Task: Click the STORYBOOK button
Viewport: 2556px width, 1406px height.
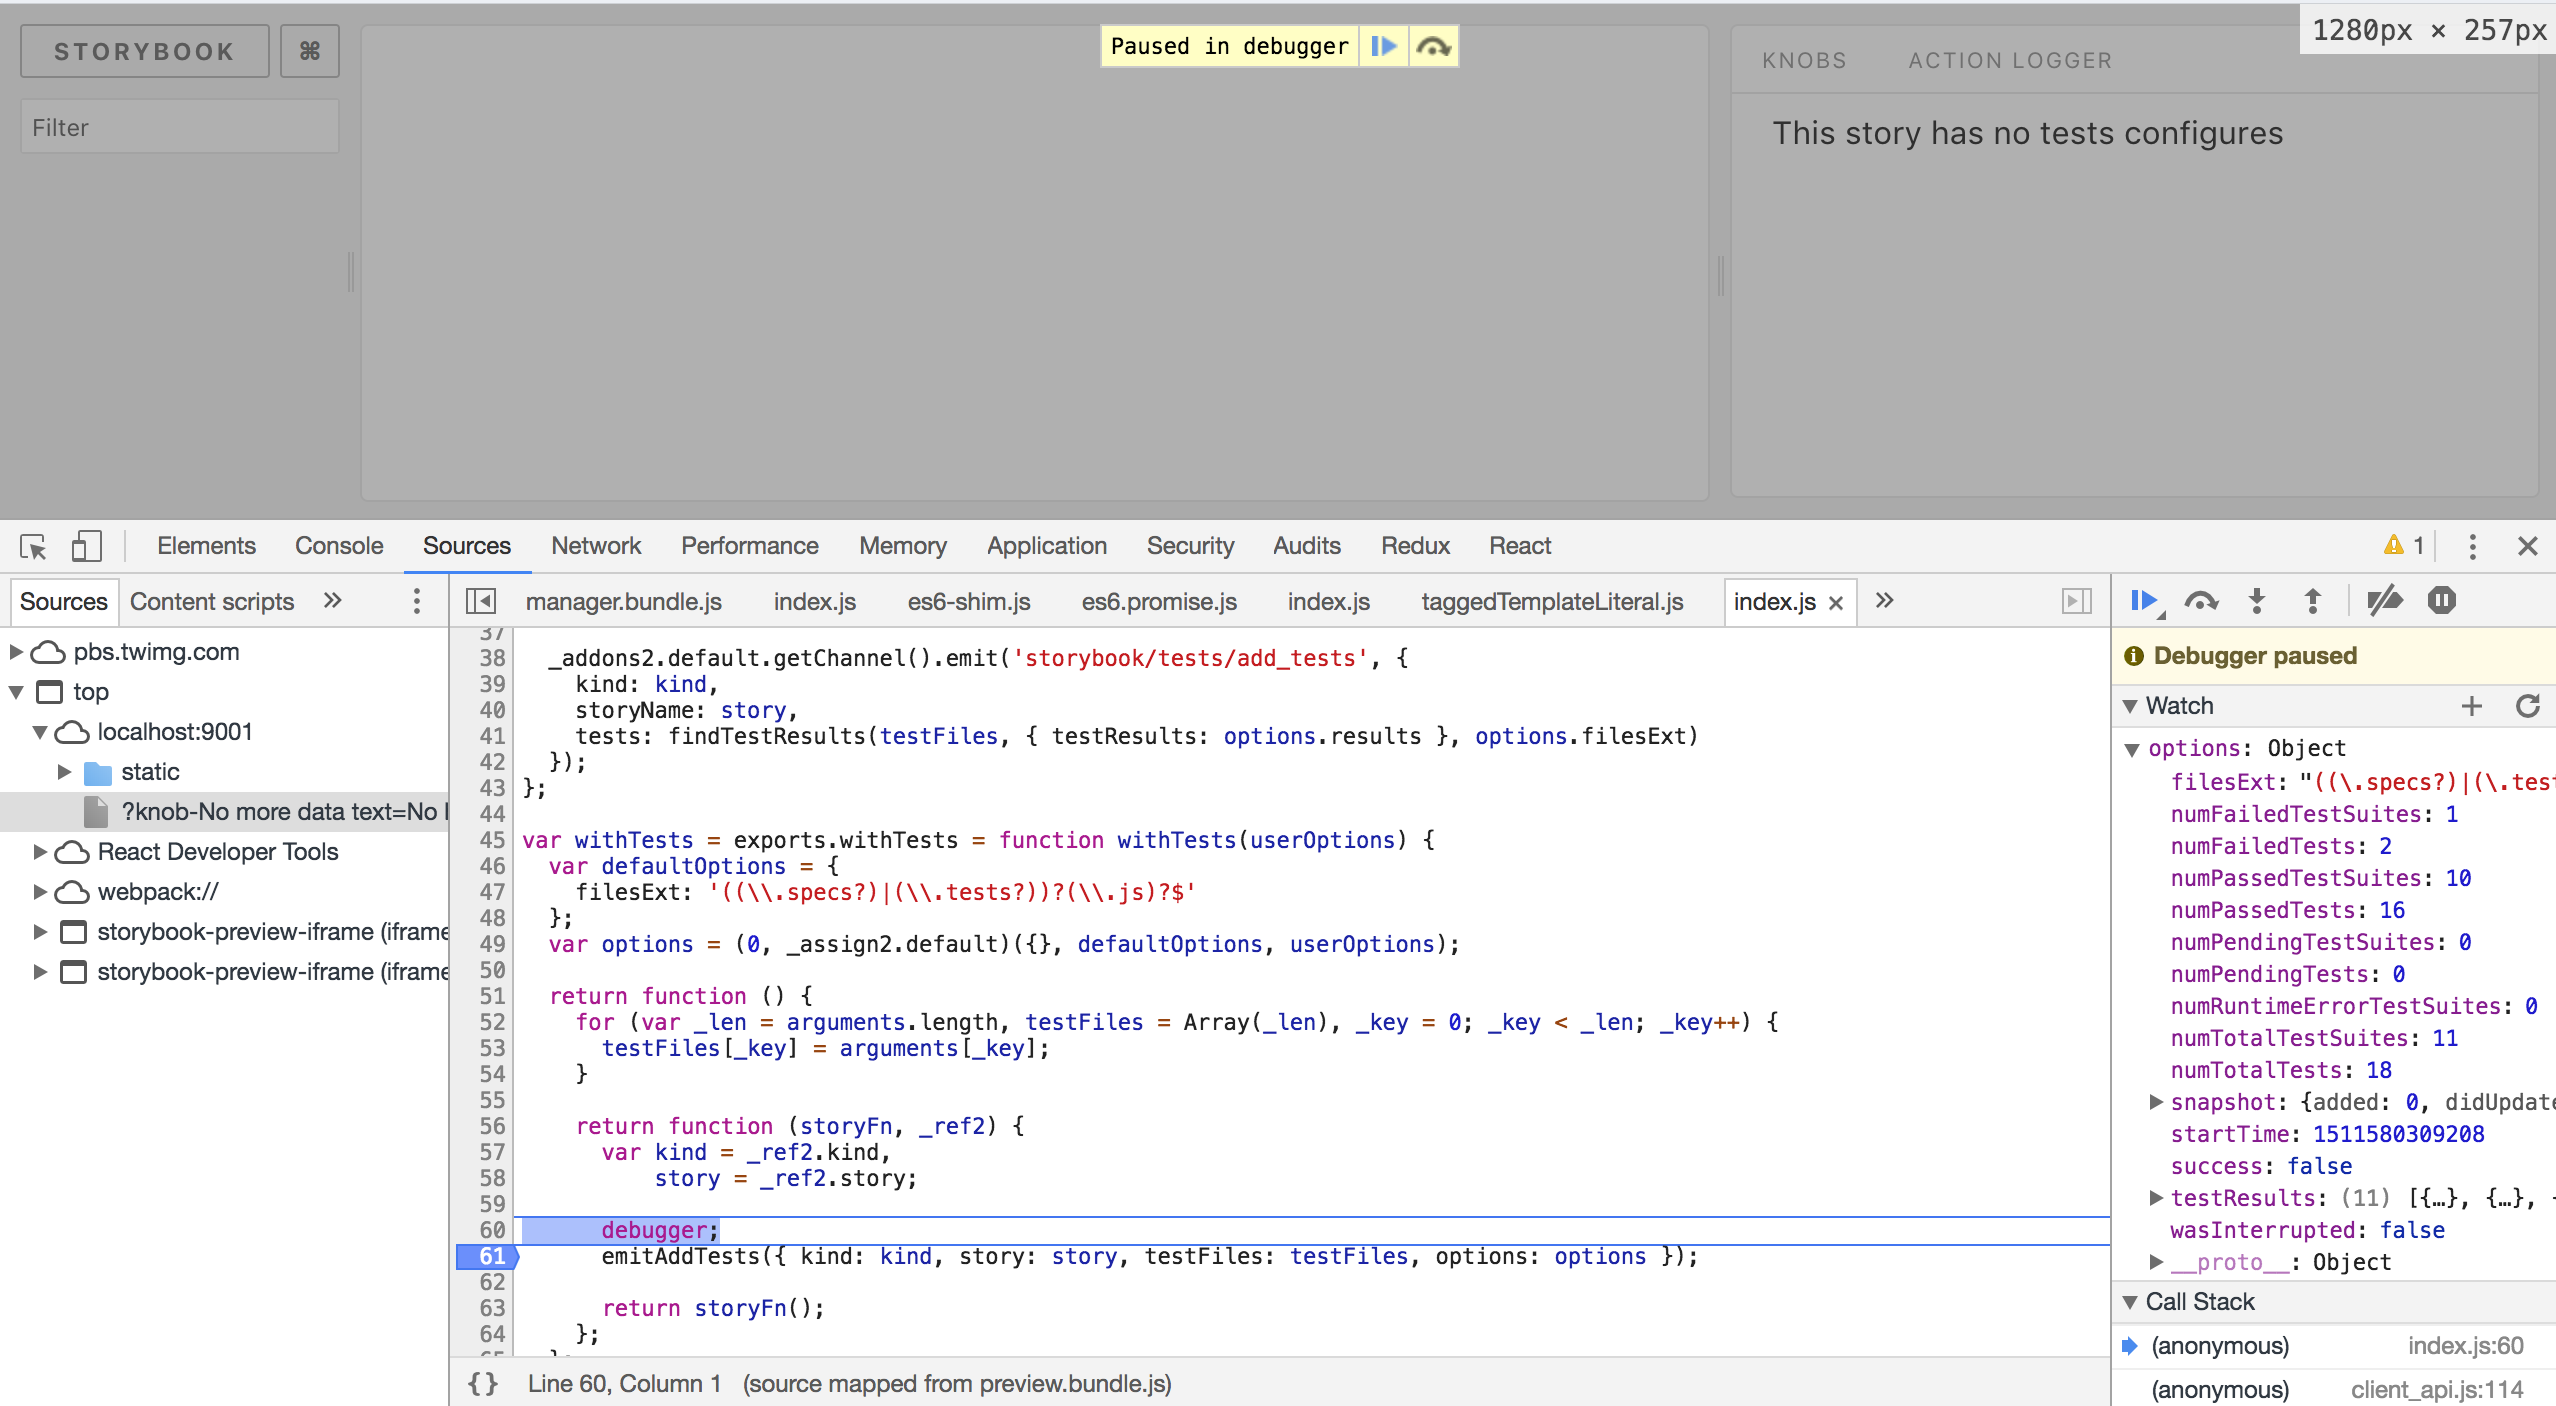Action: point(145,51)
